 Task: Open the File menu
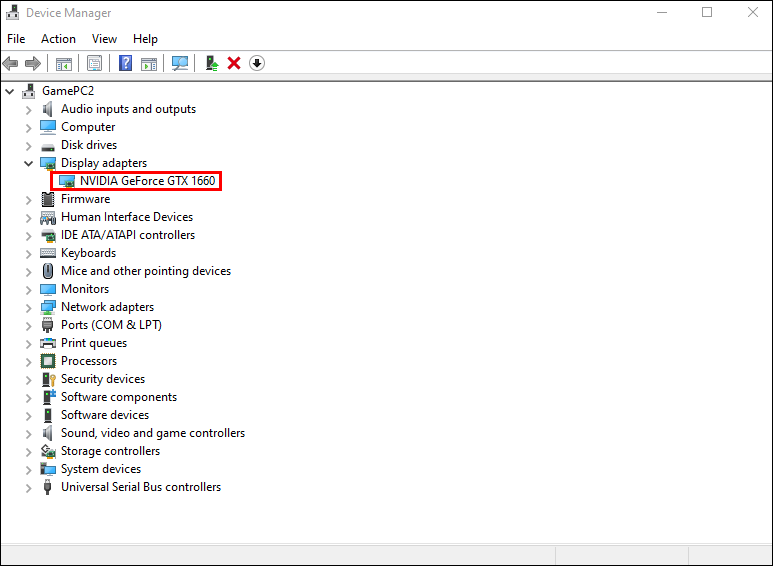coord(16,39)
